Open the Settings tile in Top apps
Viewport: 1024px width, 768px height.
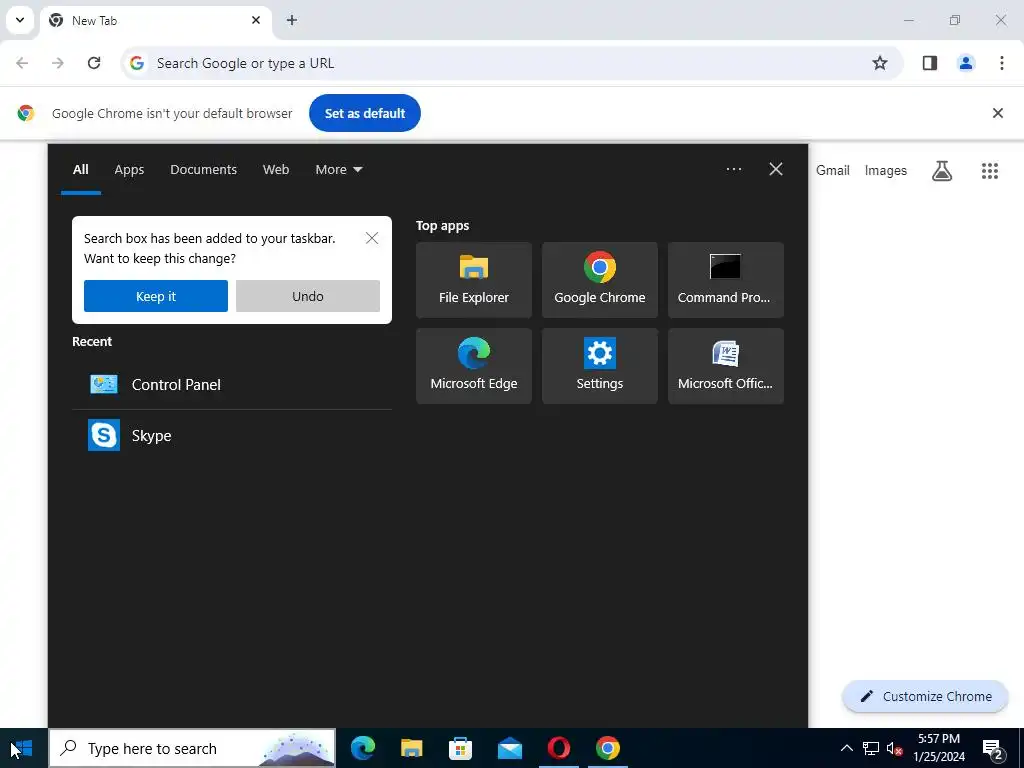[x=600, y=366]
